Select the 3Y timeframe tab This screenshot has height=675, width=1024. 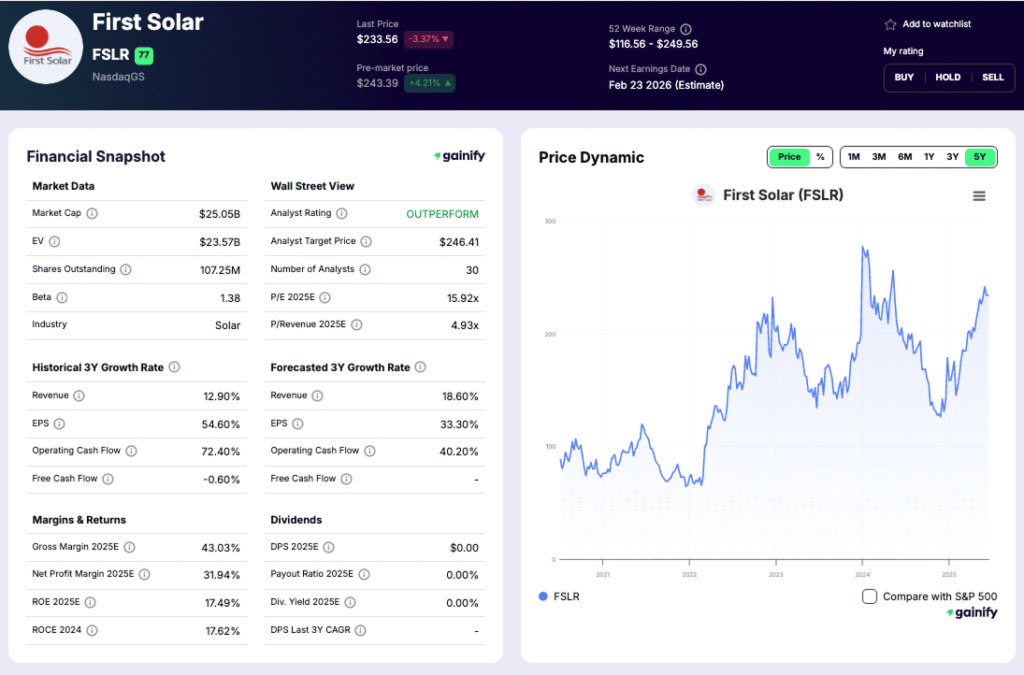pyautogui.click(x=953, y=157)
